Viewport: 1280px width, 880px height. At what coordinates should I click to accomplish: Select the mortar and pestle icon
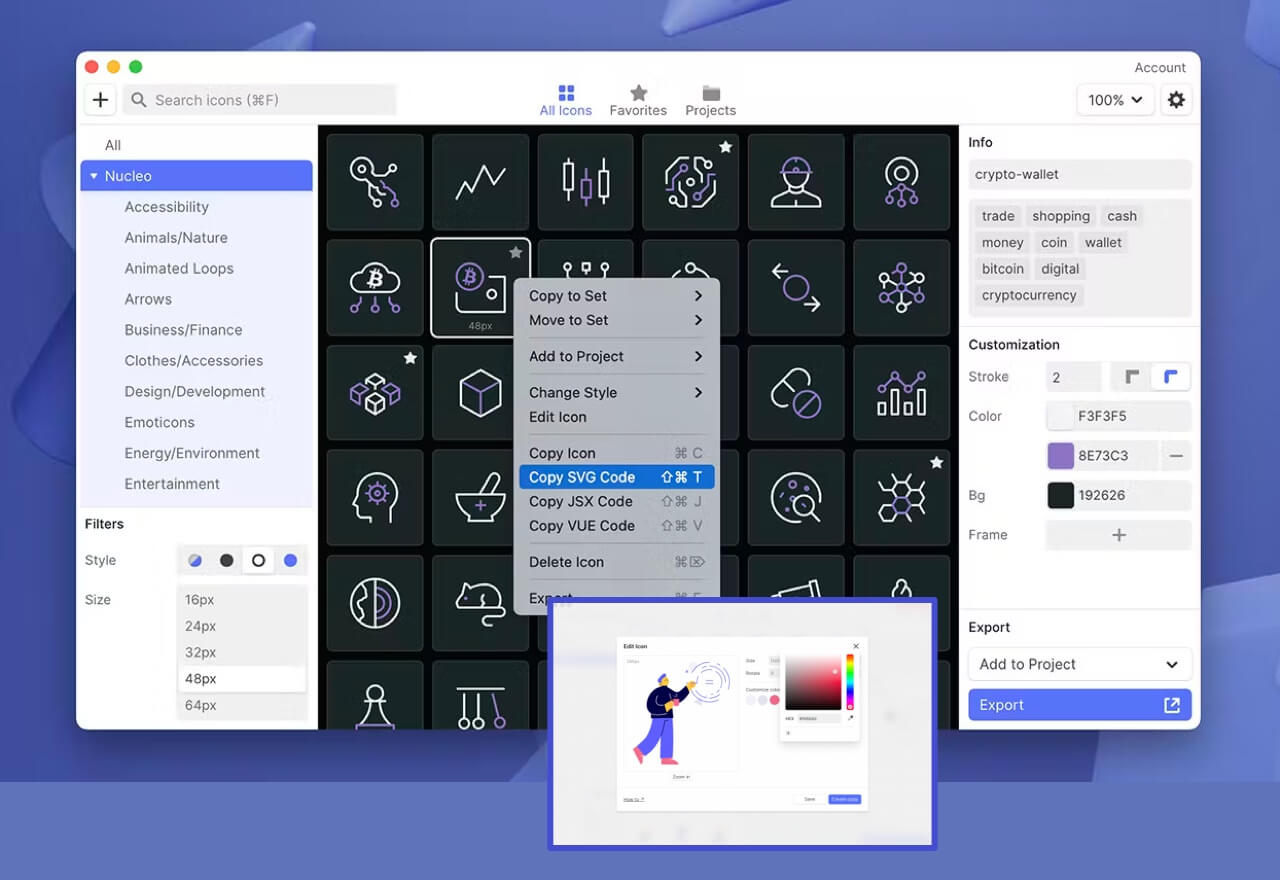(480, 498)
